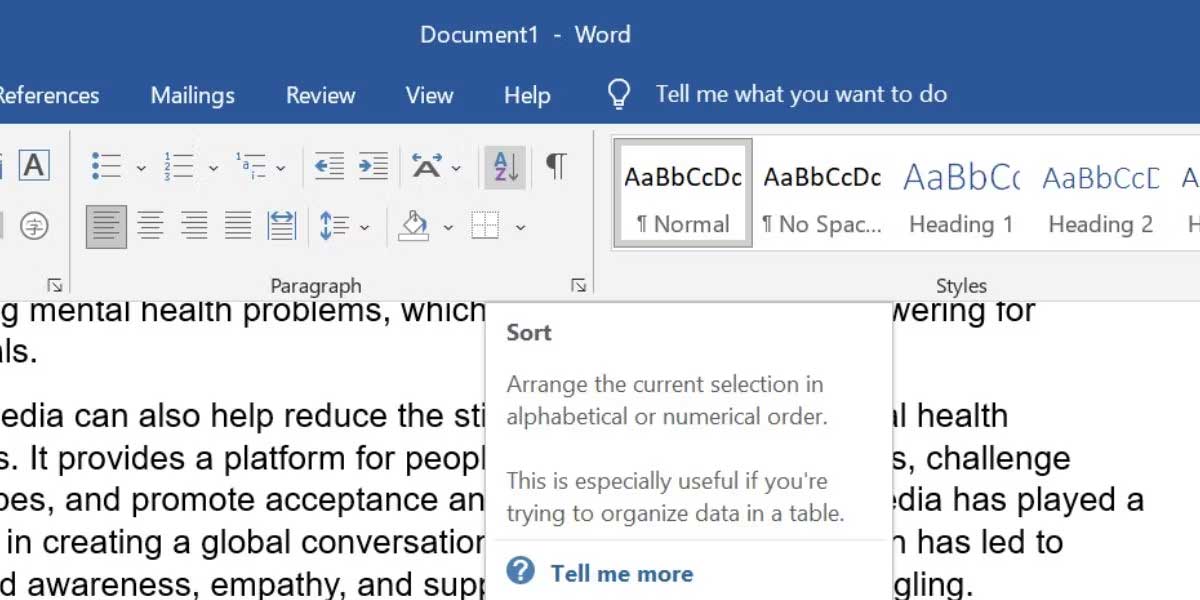This screenshot has width=1200, height=600.
Task: Click the Sort A-Z button
Action: click(505, 166)
